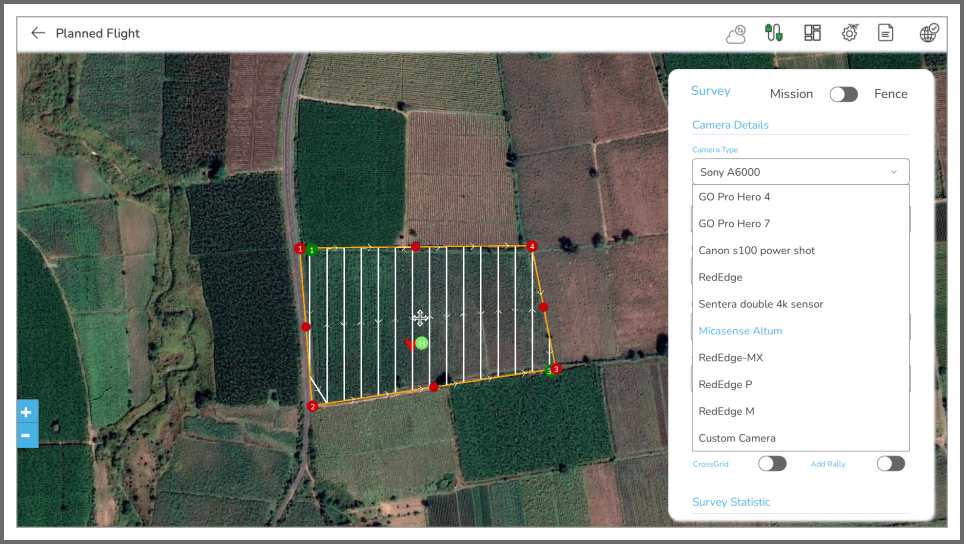This screenshot has width=964, height=544.
Task: Enable the CrossGrid toggle
Action: point(772,464)
